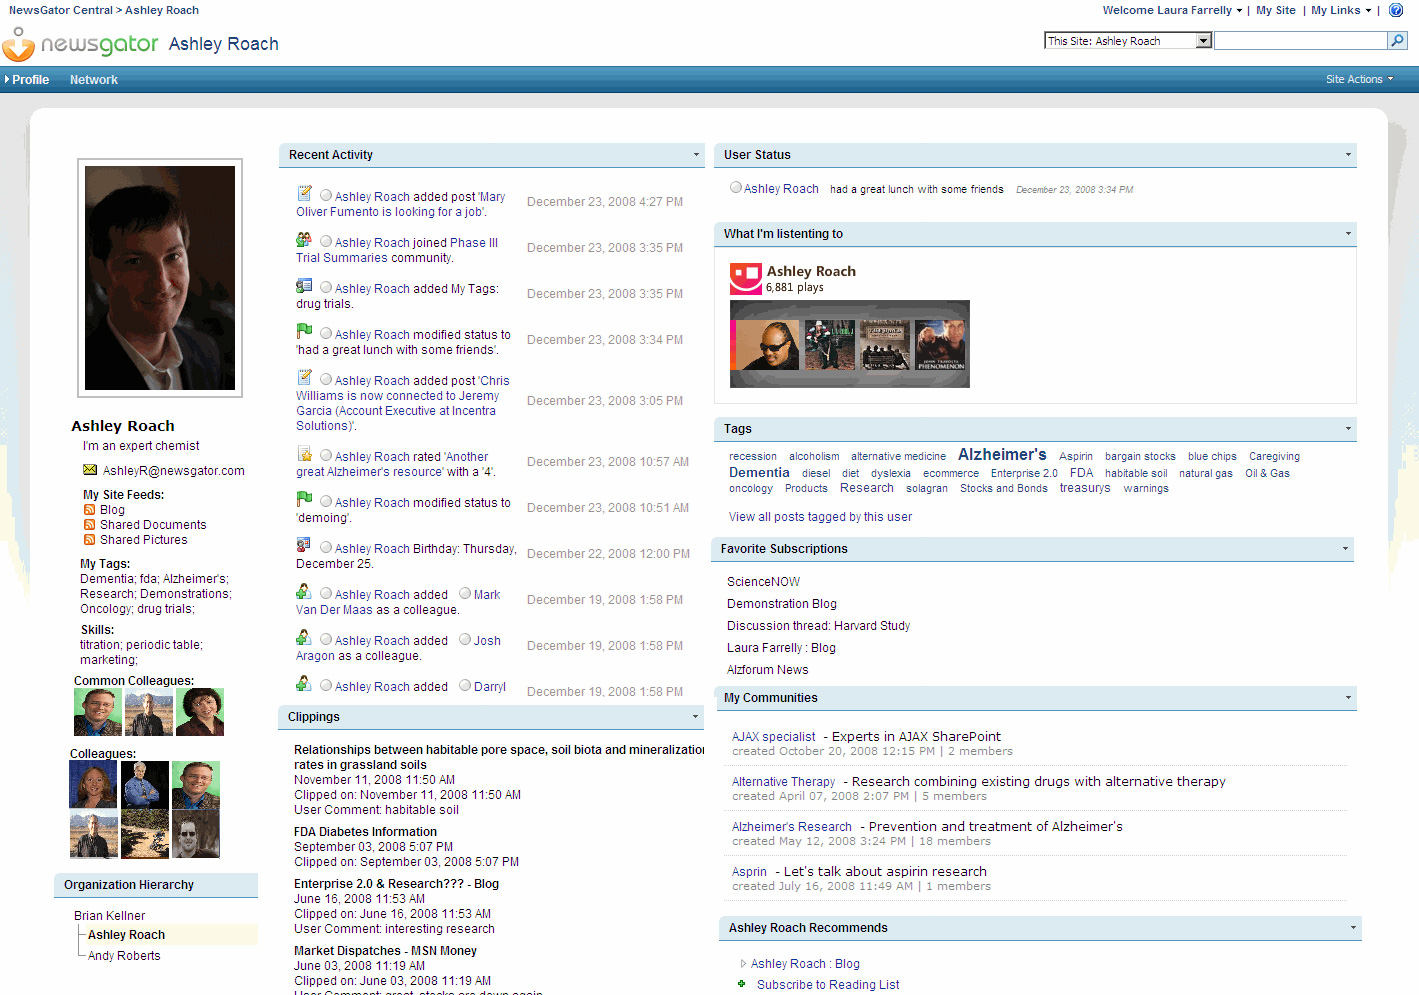This screenshot has width=1419, height=995.
Task: Open the ScienceNOW subscription link
Action: click(763, 582)
